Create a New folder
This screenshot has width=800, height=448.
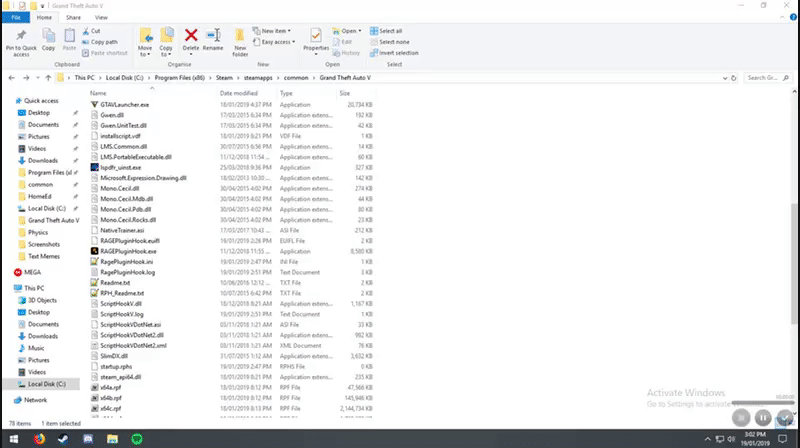click(x=240, y=42)
